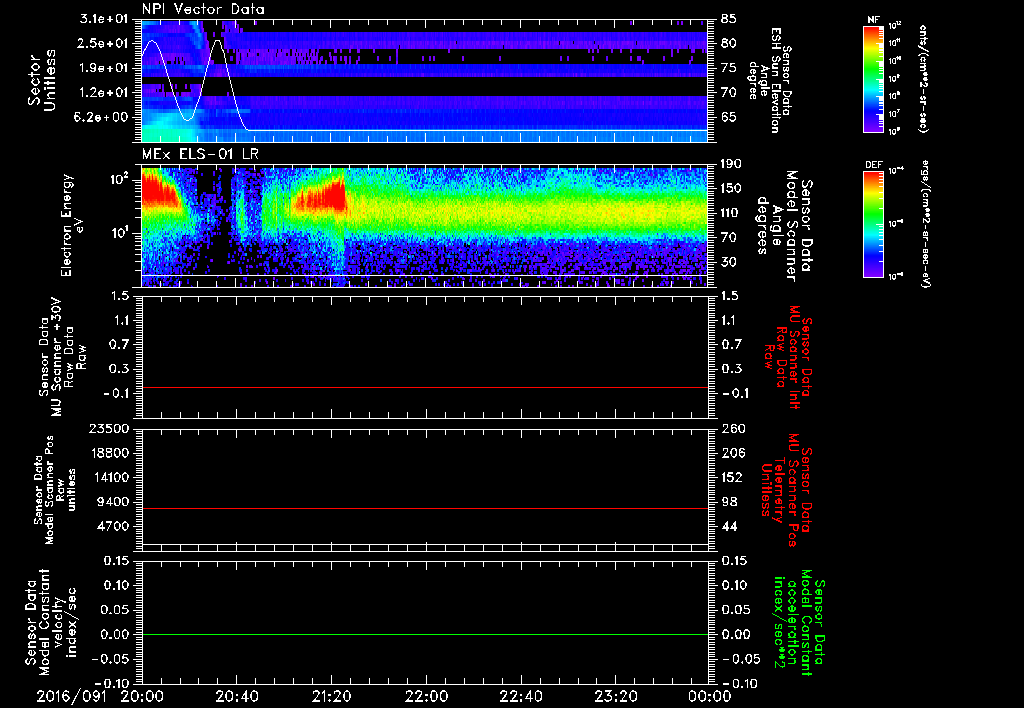Click the 'Sector Unitless' axis label
Screen dimensions: 1024x708
42,80
